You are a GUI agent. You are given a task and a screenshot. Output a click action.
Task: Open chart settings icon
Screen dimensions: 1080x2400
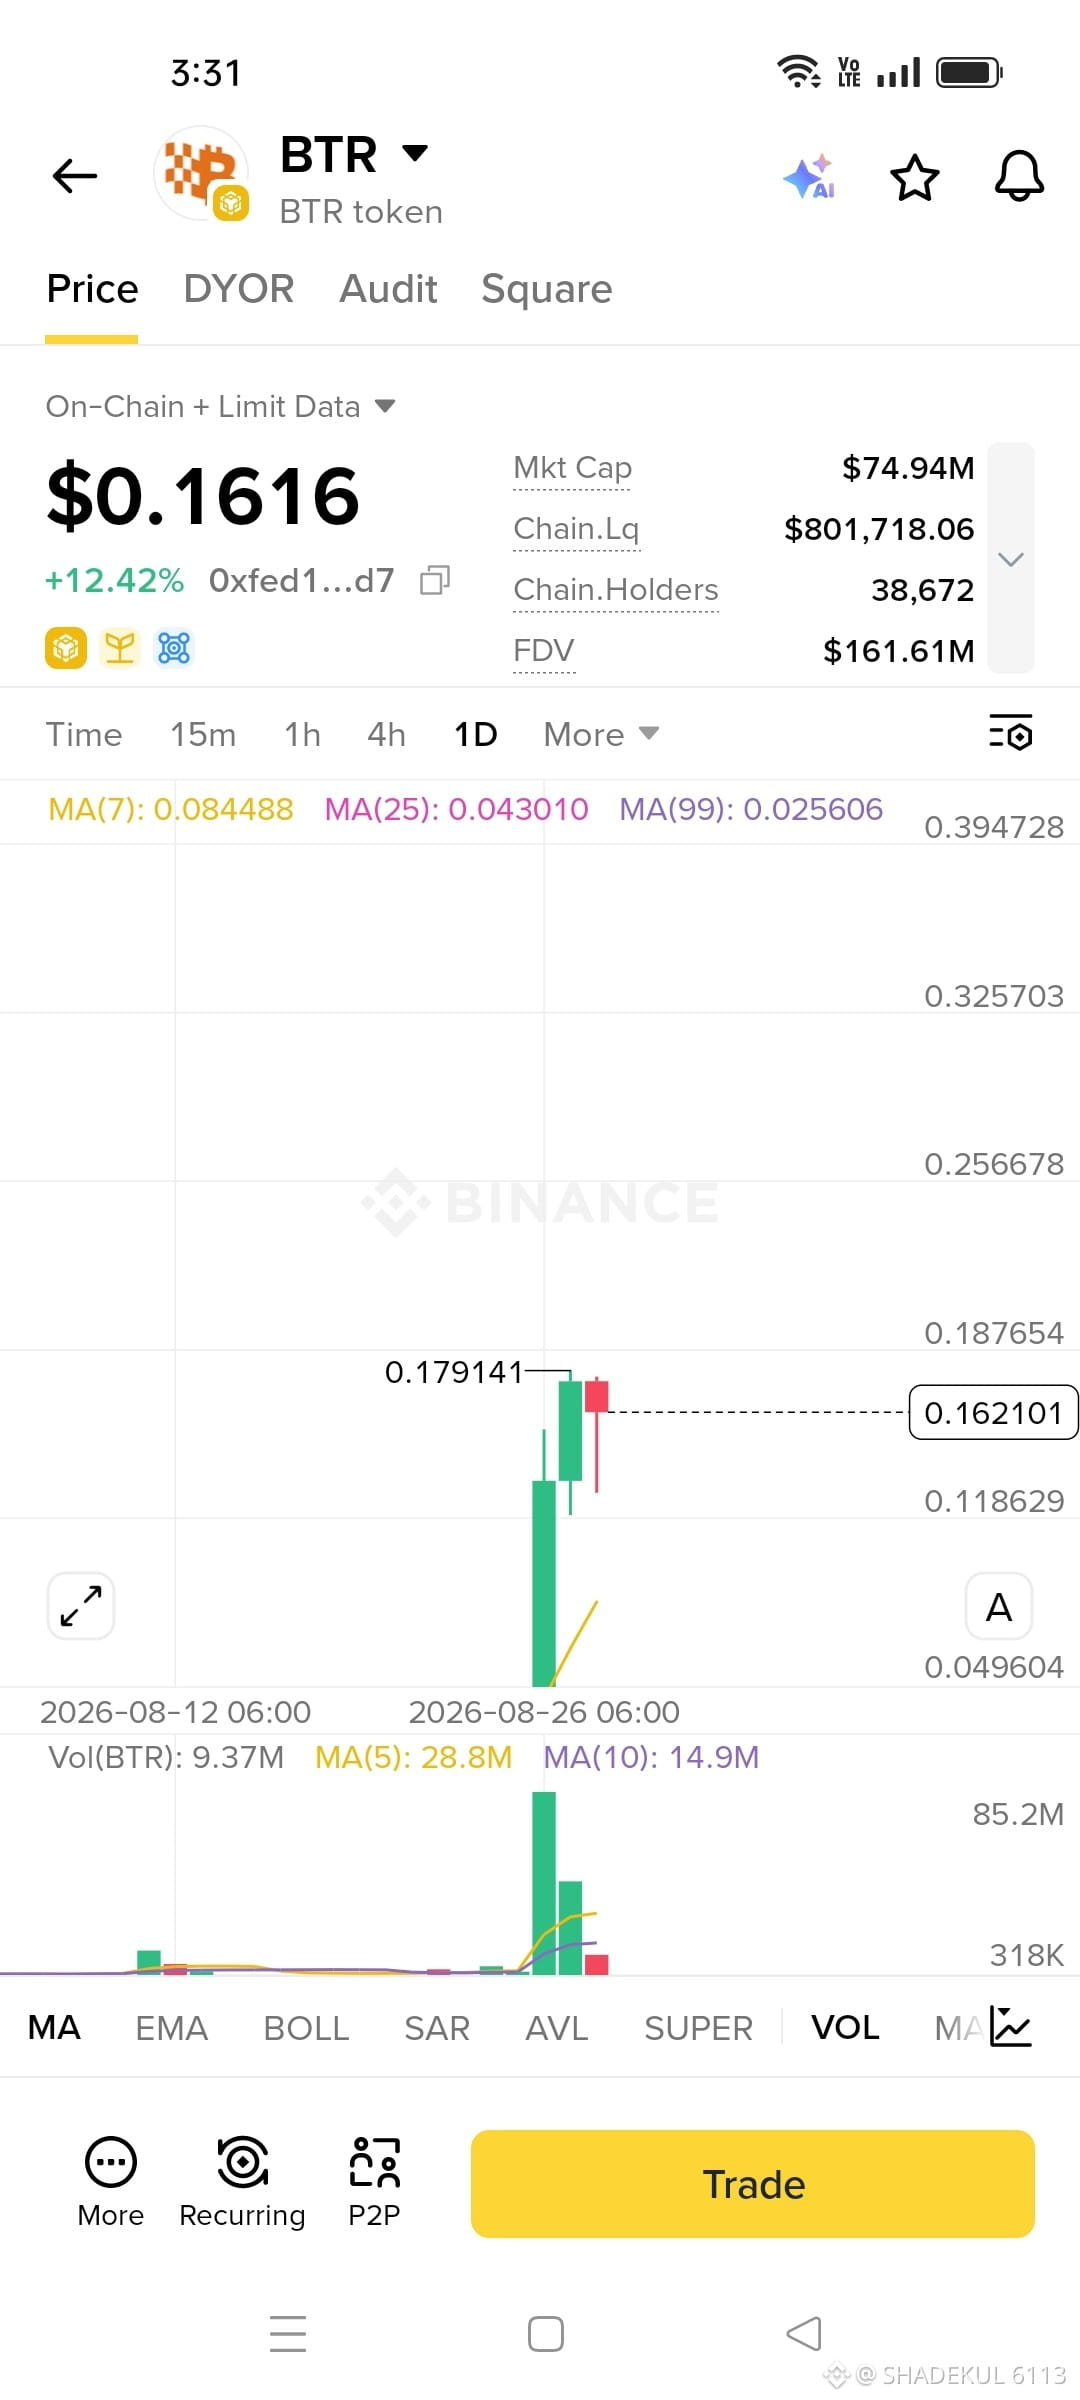(x=1011, y=733)
